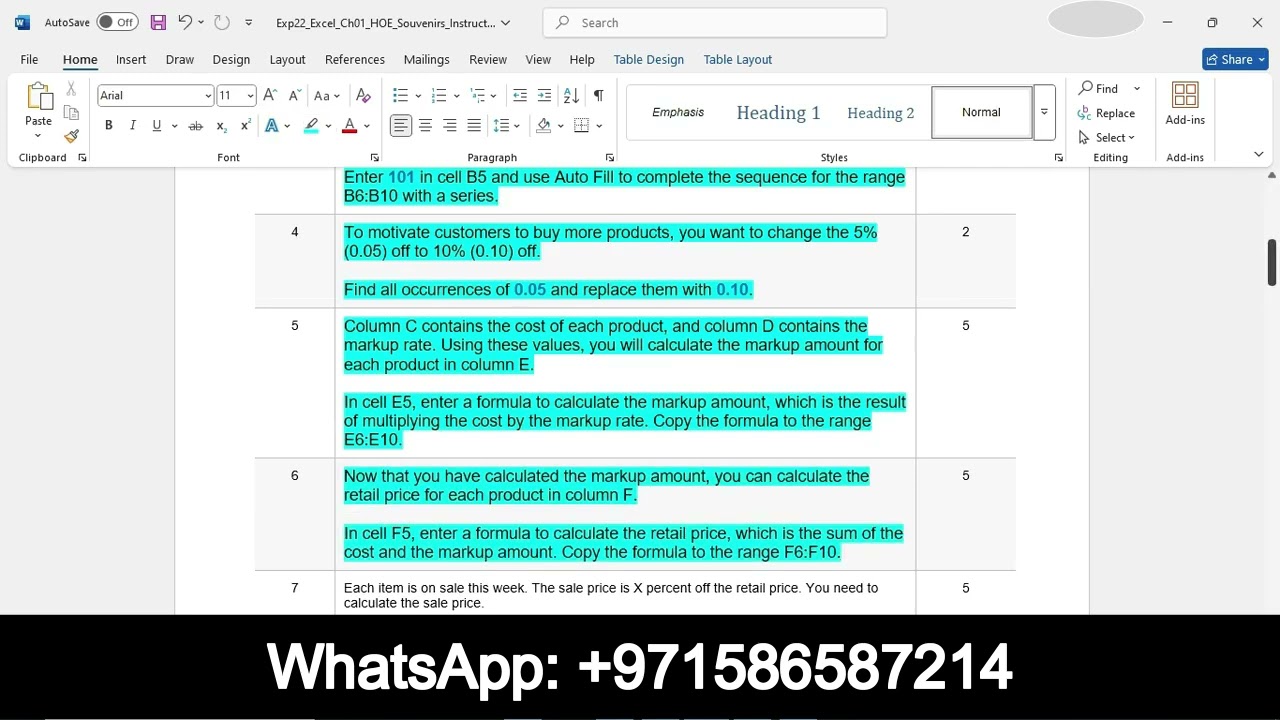
Task: Click in the Search box
Action: 715,22
